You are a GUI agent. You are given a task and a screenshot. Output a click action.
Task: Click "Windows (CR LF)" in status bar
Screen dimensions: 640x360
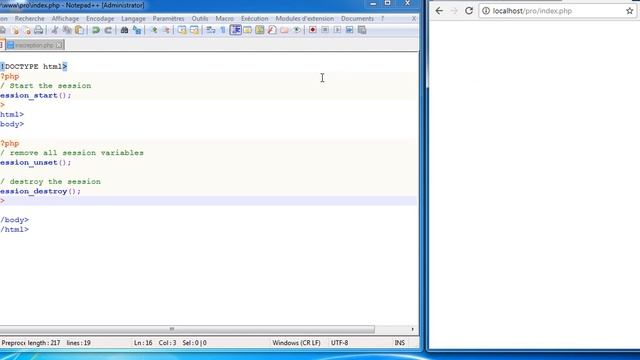click(296, 343)
